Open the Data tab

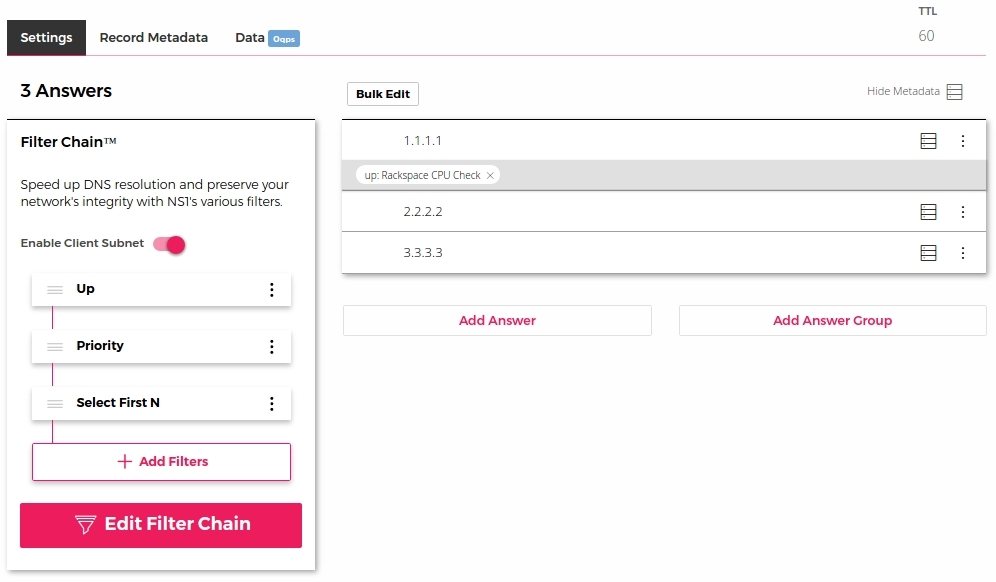pyautogui.click(x=248, y=37)
